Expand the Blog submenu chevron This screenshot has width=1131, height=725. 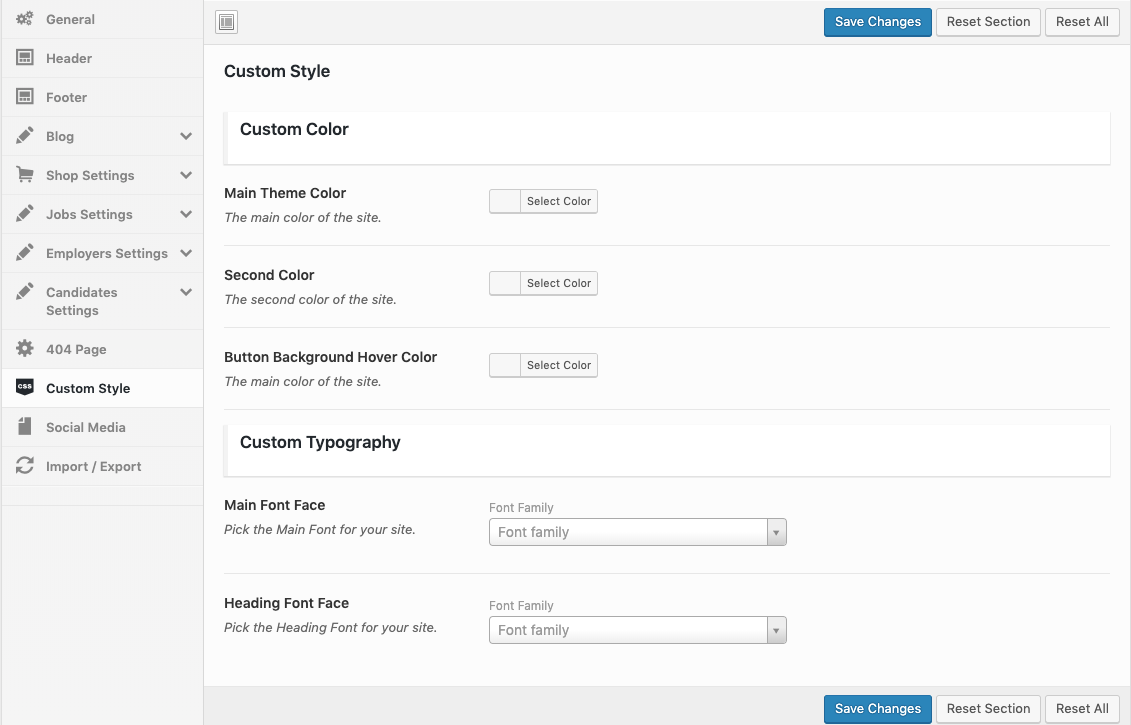(186, 136)
